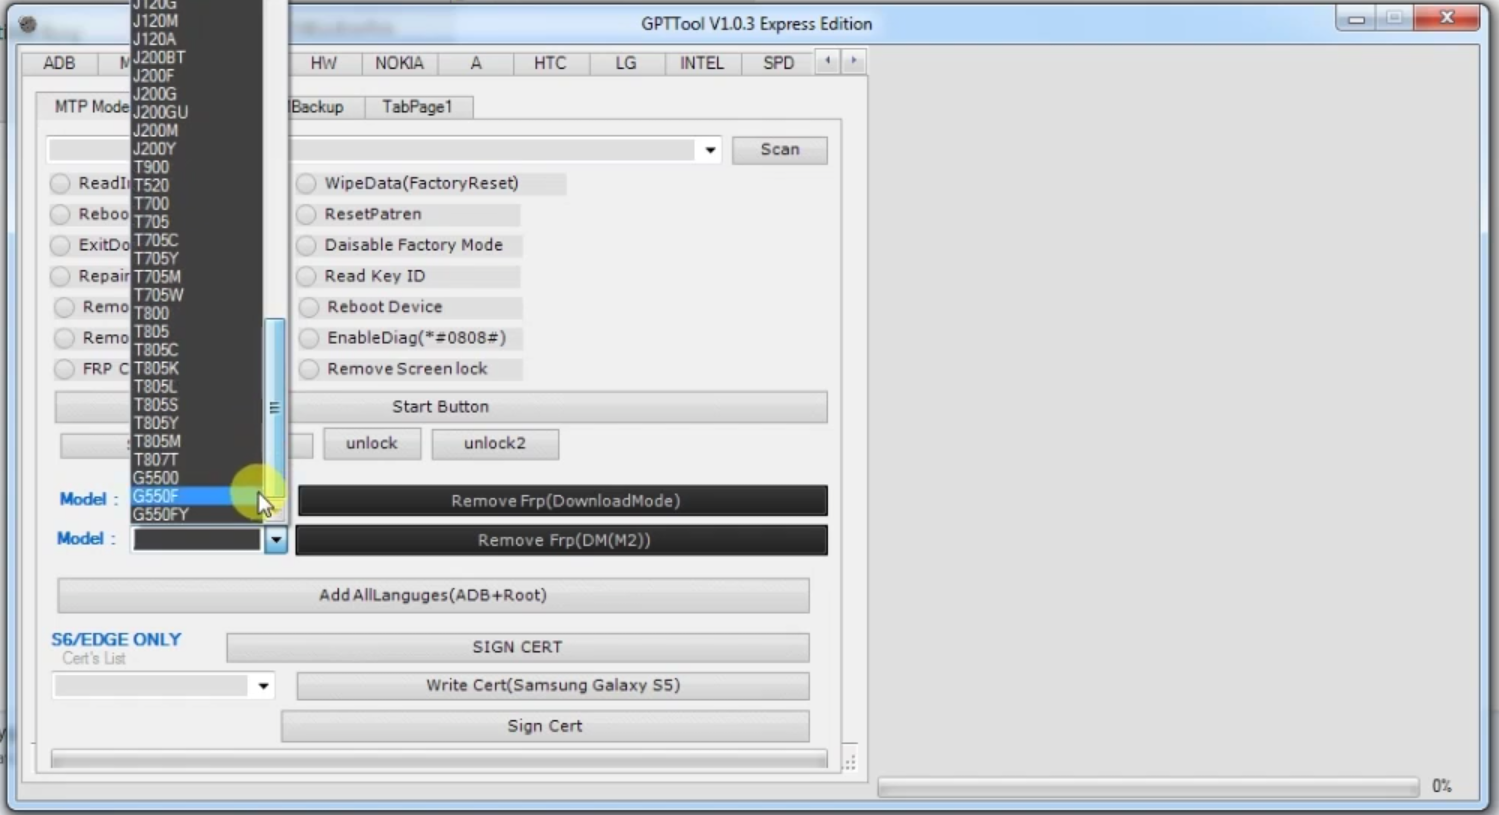Image resolution: width=1499 pixels, height=815 pixels.
Task: Click the Scan button
Action: pyautogui.click(x=779, y=150)
